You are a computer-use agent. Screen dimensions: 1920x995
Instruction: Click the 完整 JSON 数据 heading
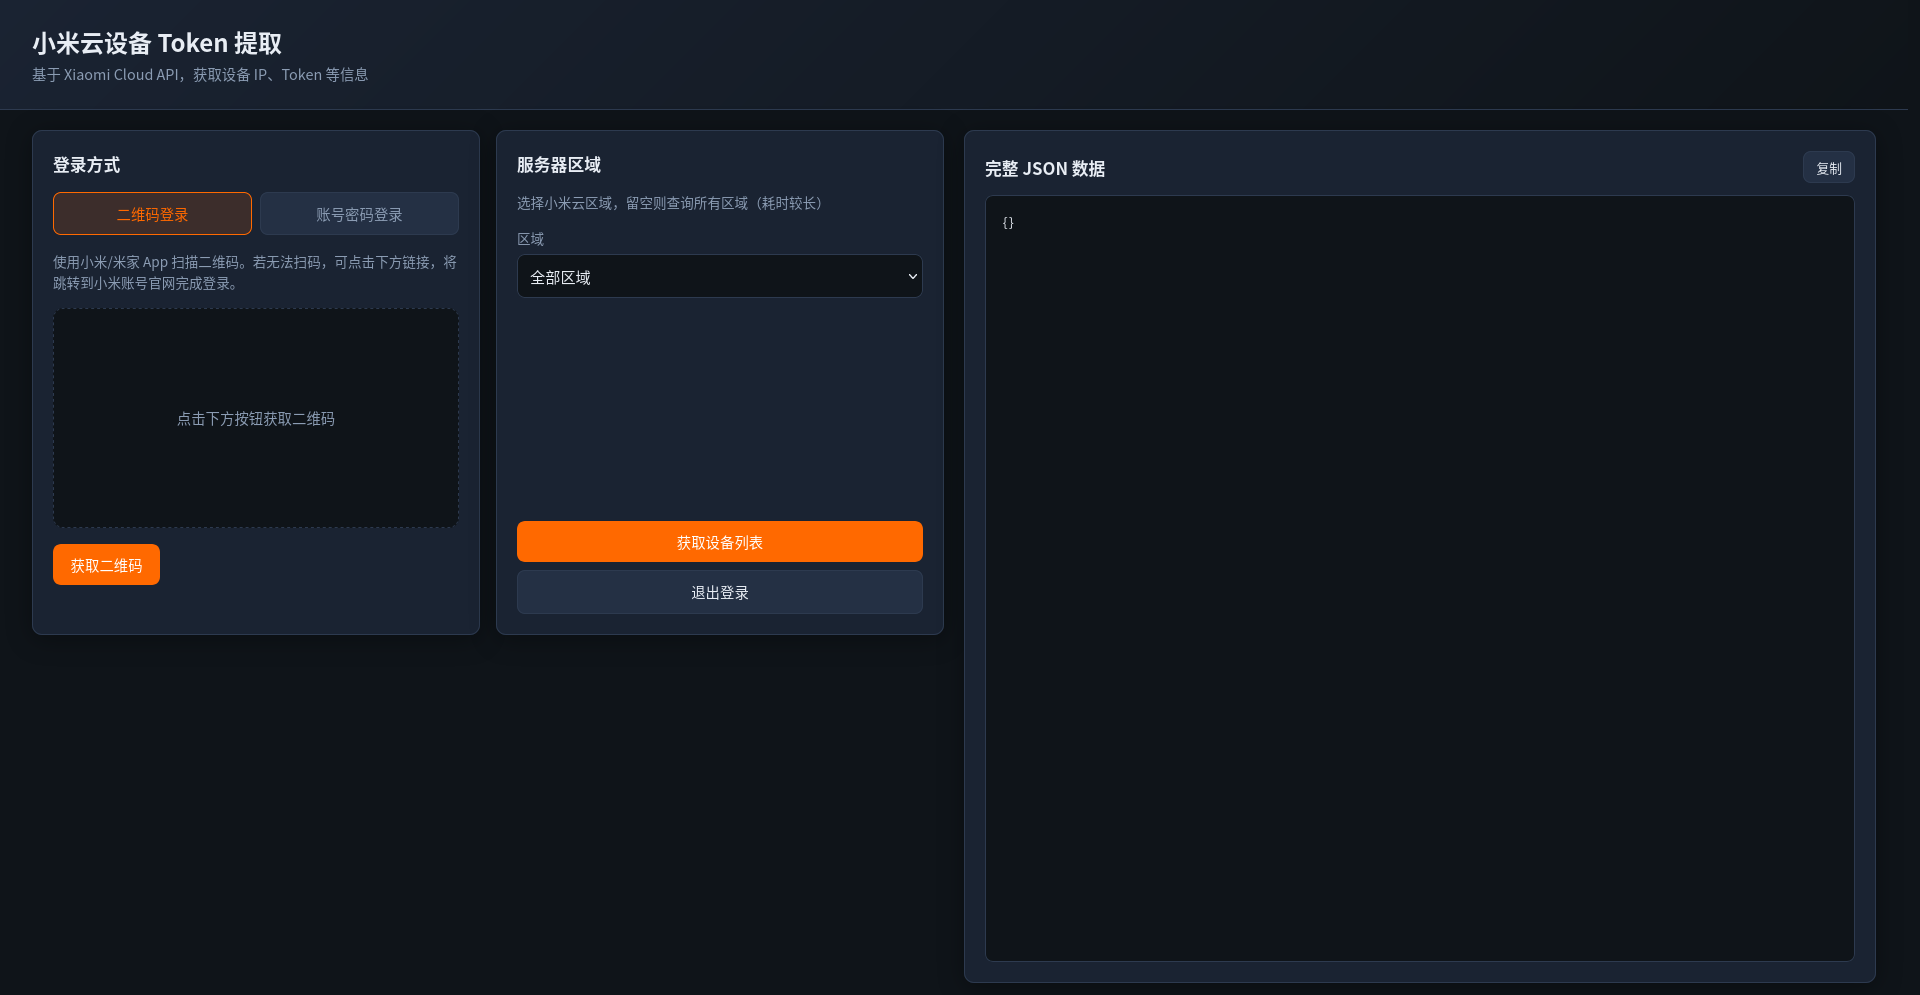[x=1045, y=169]
